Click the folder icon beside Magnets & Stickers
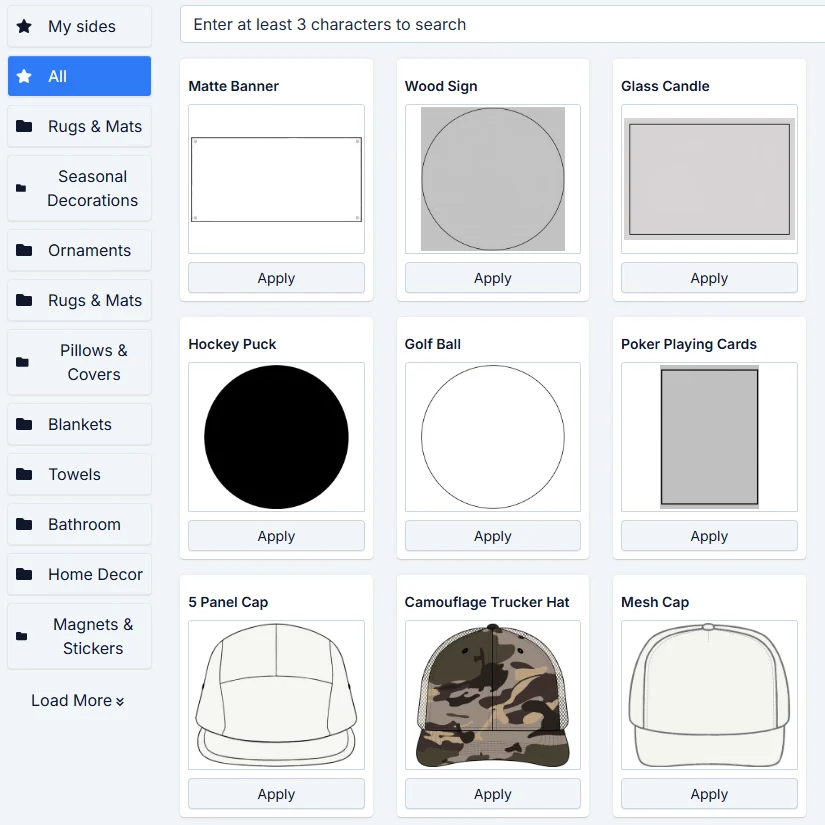The image size is (825, 825). click(22, 636)
